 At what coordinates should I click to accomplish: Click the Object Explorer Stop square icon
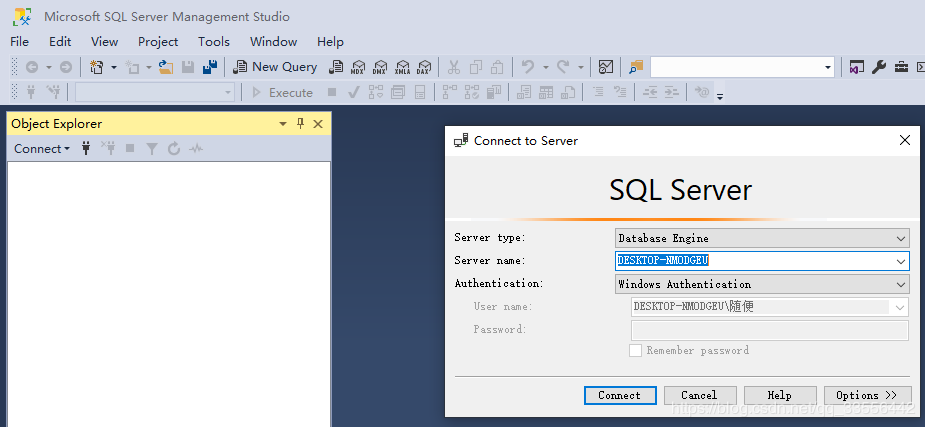click(x=130, y=149)
